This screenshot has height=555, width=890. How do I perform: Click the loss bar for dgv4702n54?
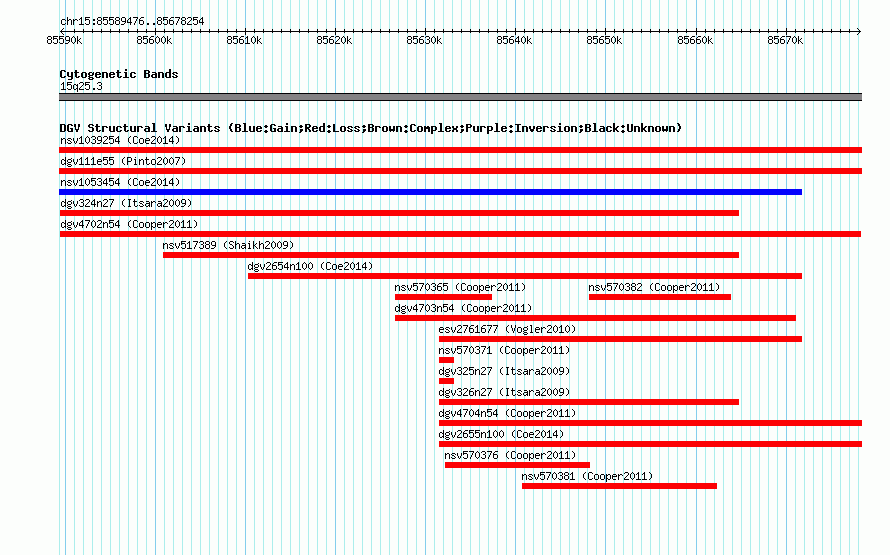click(460, 234)
